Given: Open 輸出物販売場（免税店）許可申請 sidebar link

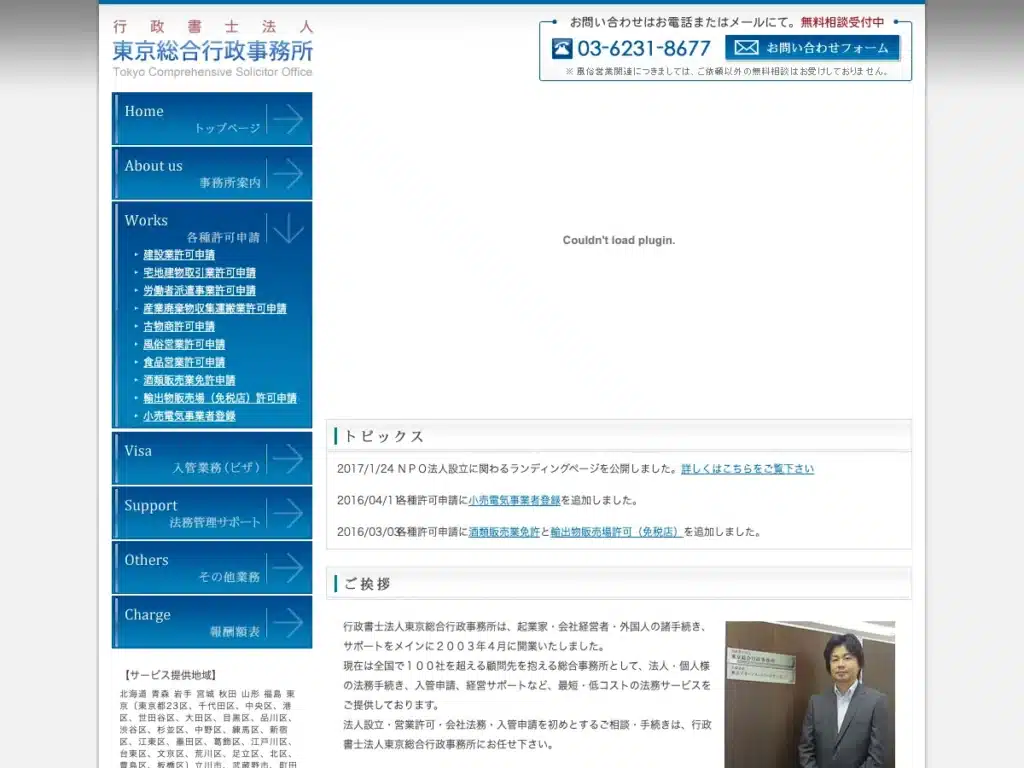Looking at the screenshot, I should pyautogui.click(x=220, y=398).
